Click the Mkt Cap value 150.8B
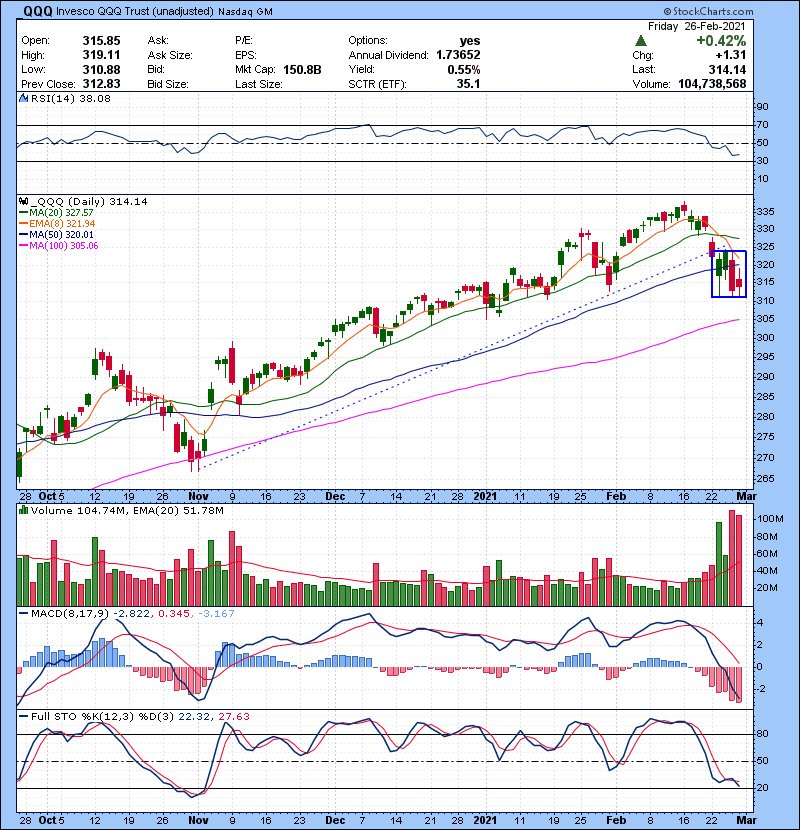Screen dimensions: 800x830 pyautogui.click(x=302, y=70)
